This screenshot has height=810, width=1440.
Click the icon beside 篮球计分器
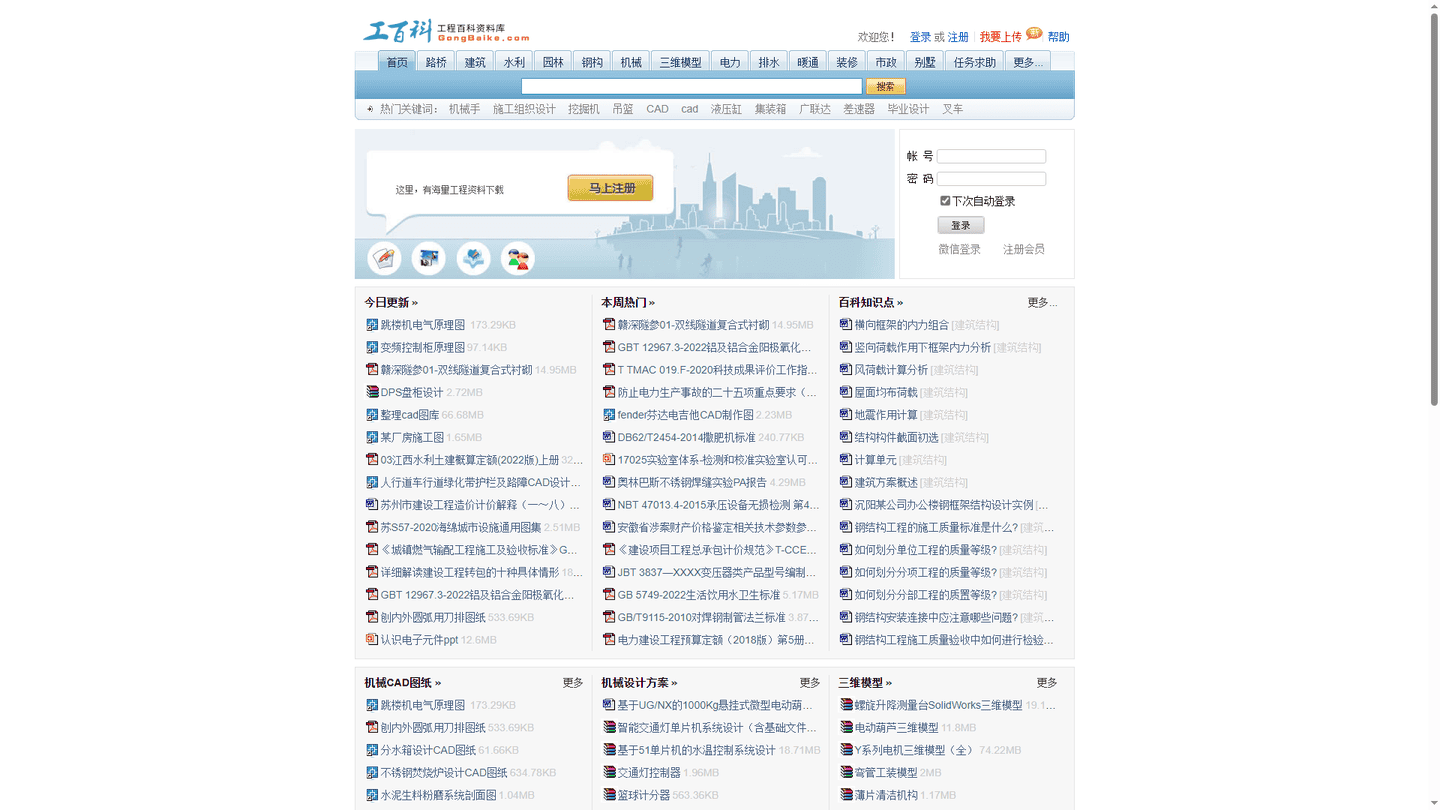(609, 795)
